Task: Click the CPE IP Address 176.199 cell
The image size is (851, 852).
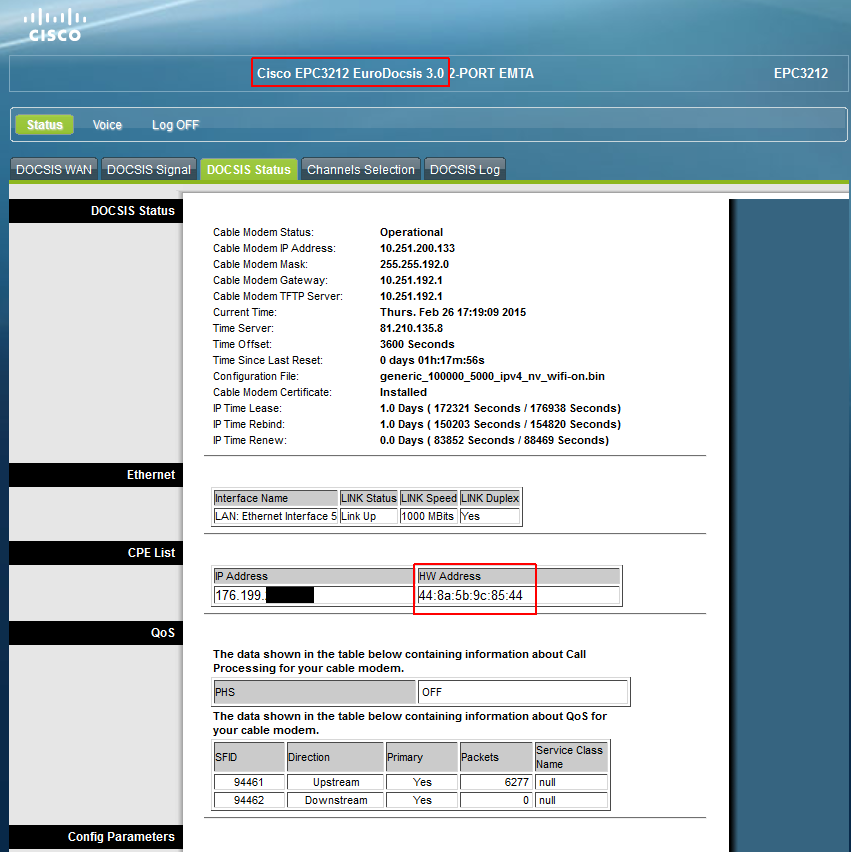Action: 314,596
